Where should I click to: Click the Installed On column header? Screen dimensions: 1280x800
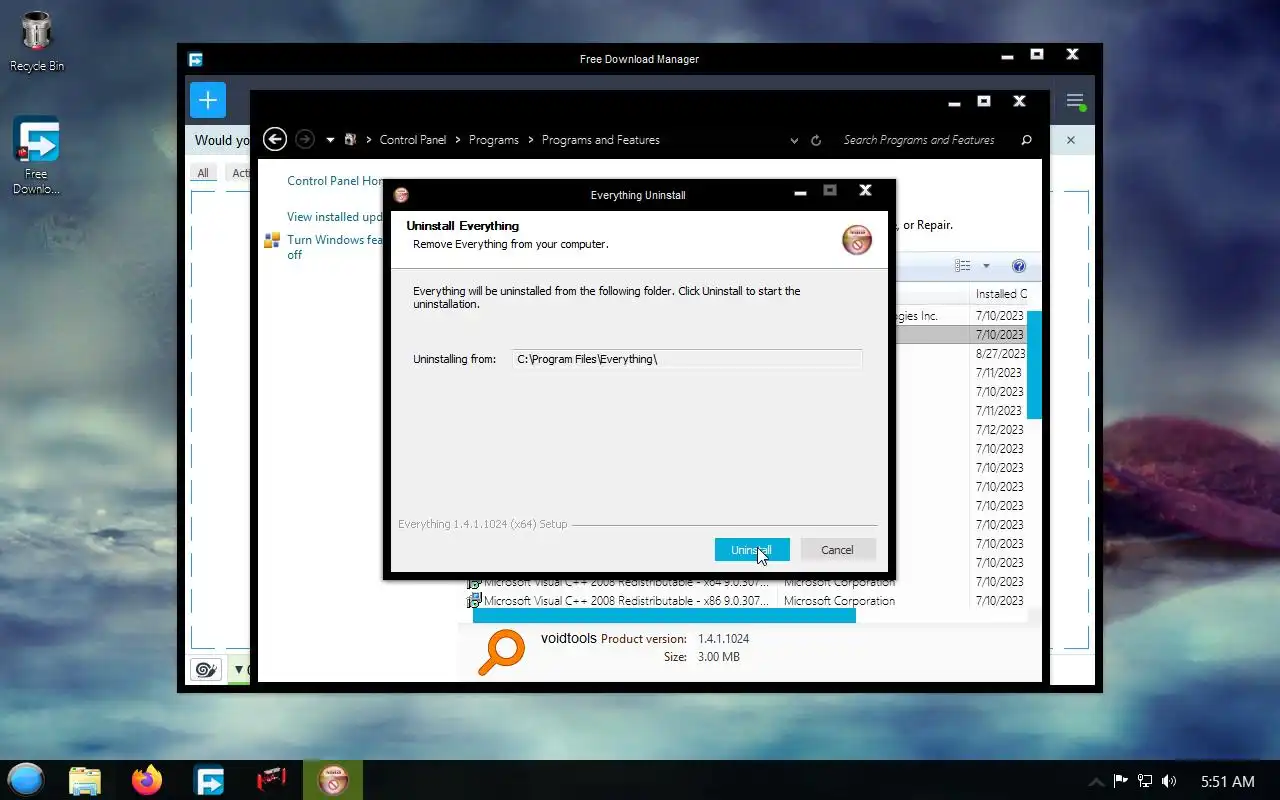click(x=1001, y=294)
